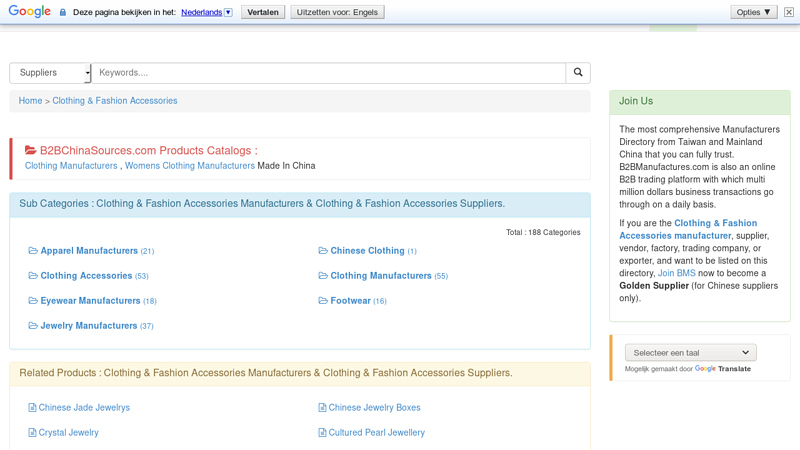The image size is (800, 450).
Task: Open Crystal Jewelry product link
Action: [x=68, y=432]
